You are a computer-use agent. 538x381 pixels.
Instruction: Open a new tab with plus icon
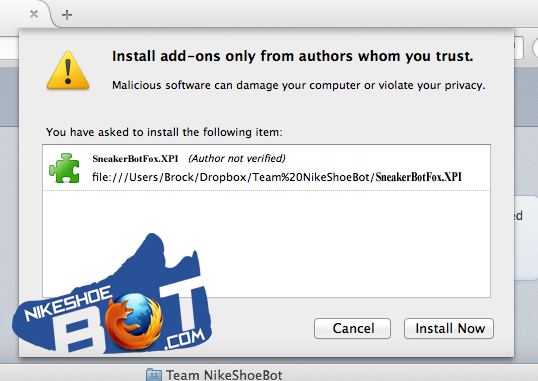67,15
